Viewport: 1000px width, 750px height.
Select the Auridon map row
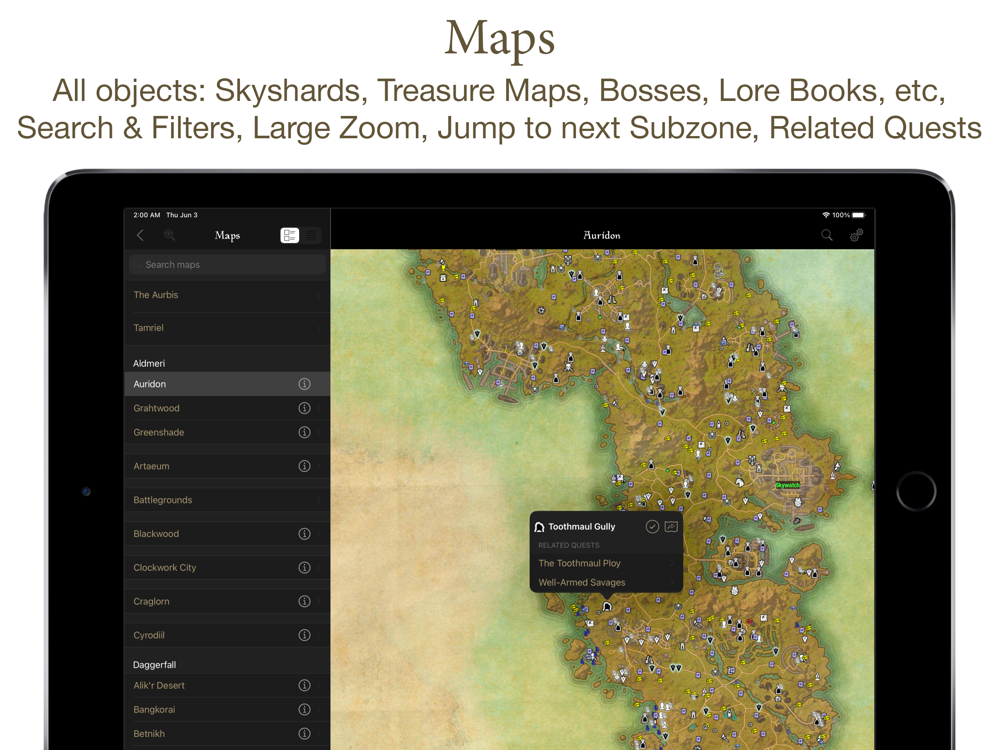[227, 384]
